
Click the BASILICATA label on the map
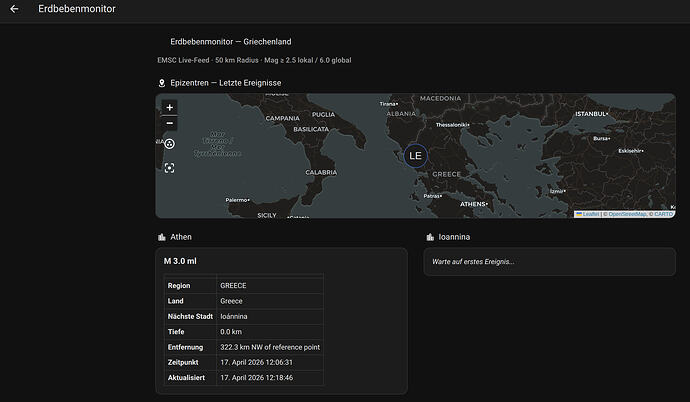pyautogui.click(x=311, y=129)
